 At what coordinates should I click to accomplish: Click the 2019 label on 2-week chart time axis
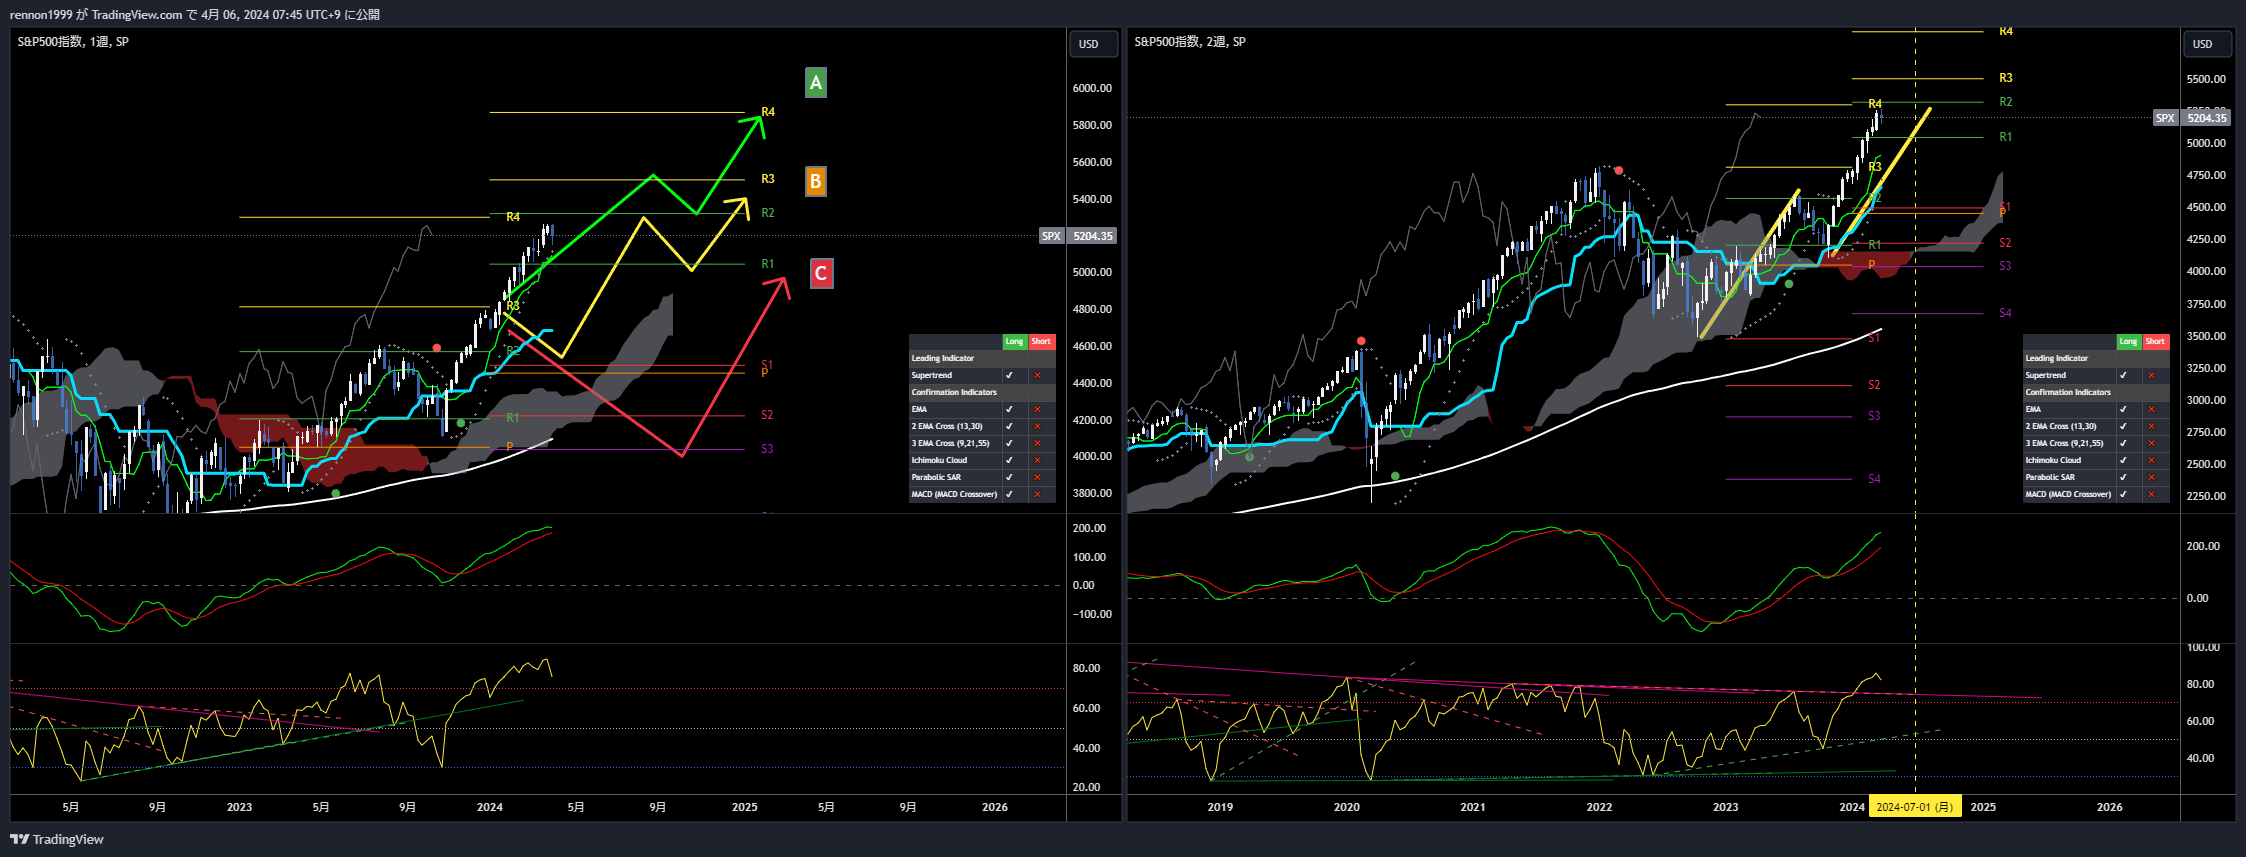click(1220, 807)
